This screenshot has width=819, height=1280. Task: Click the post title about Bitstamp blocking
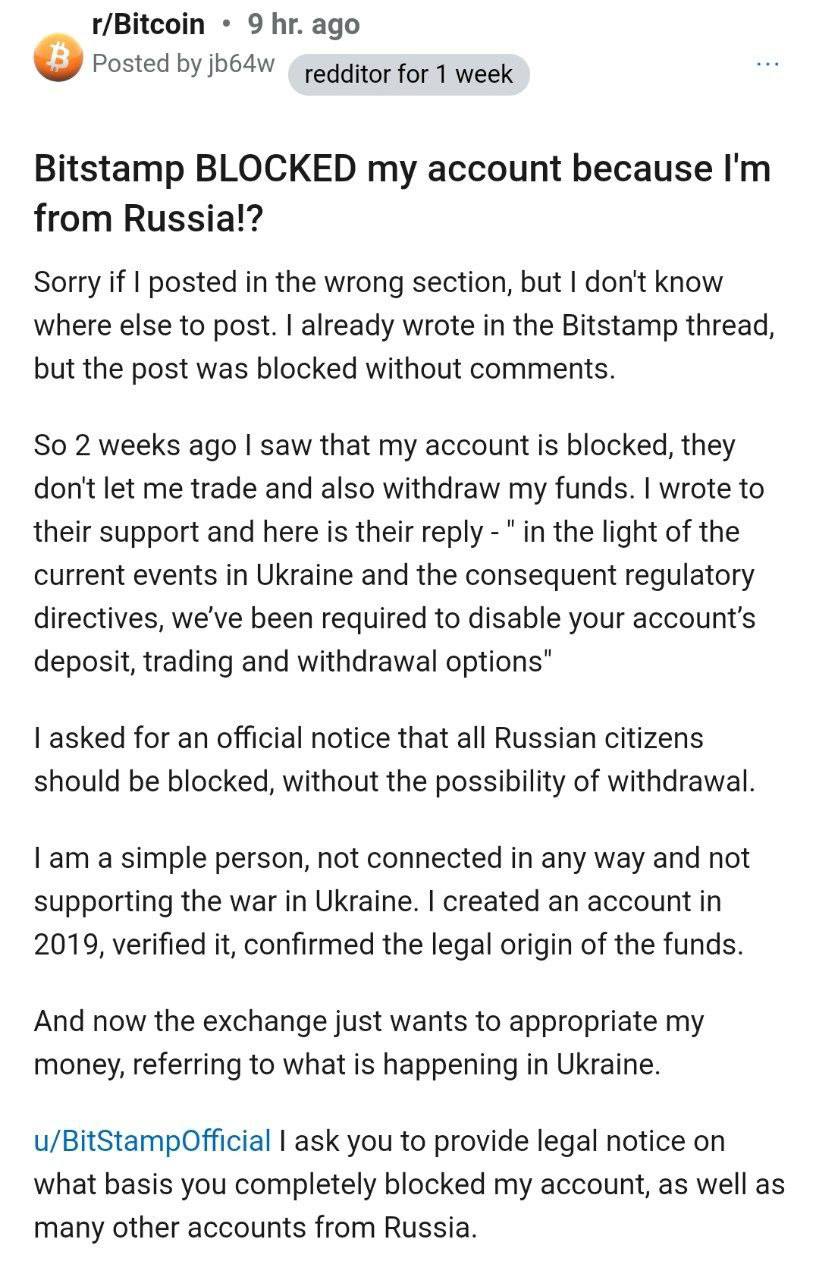pos(402,192)
